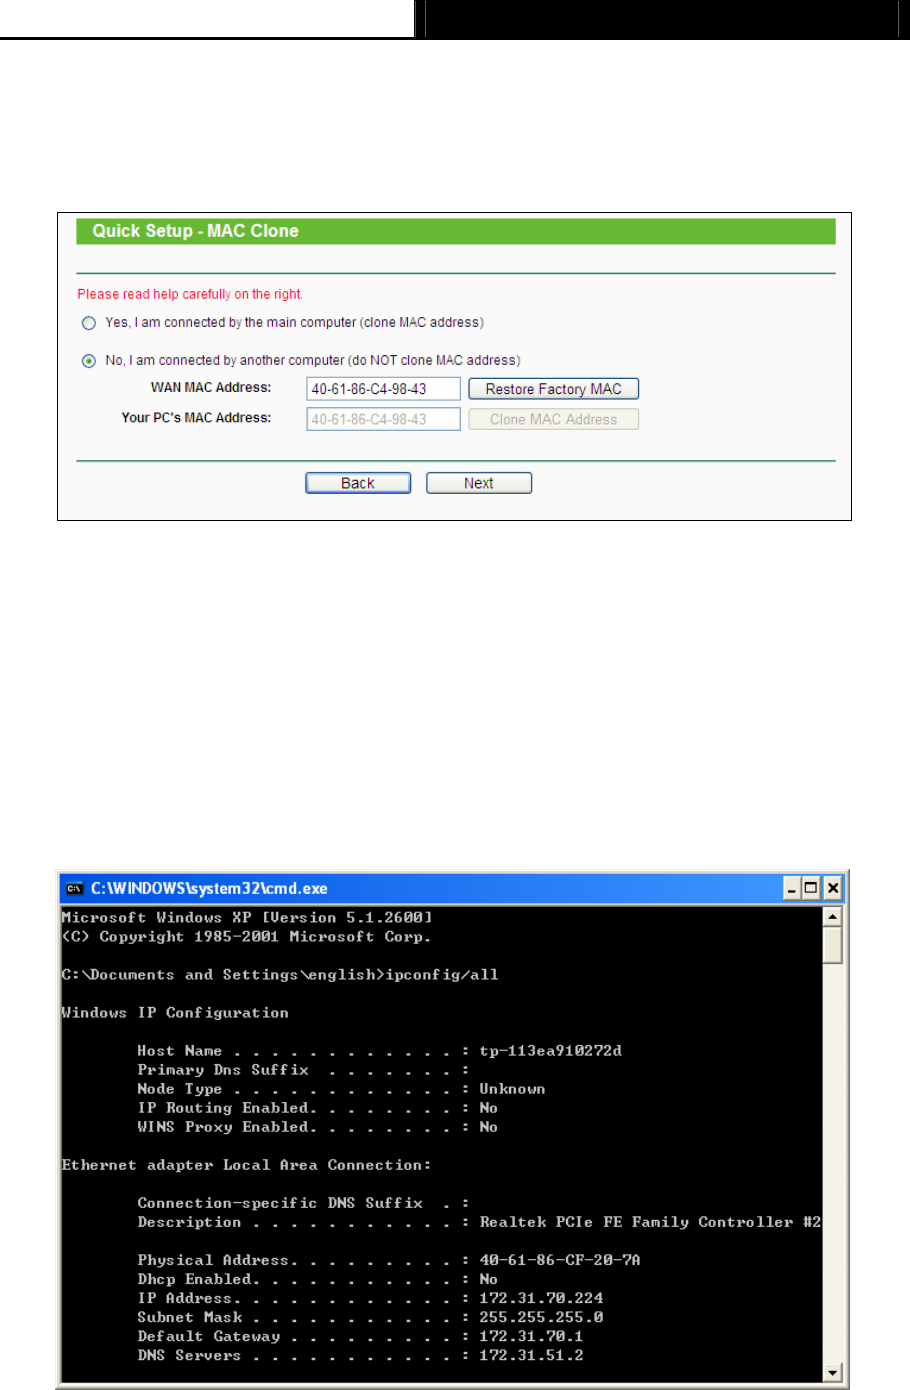Click the cmd.exe window title icon
The image size is (910, 1390).
click(74, 888)
